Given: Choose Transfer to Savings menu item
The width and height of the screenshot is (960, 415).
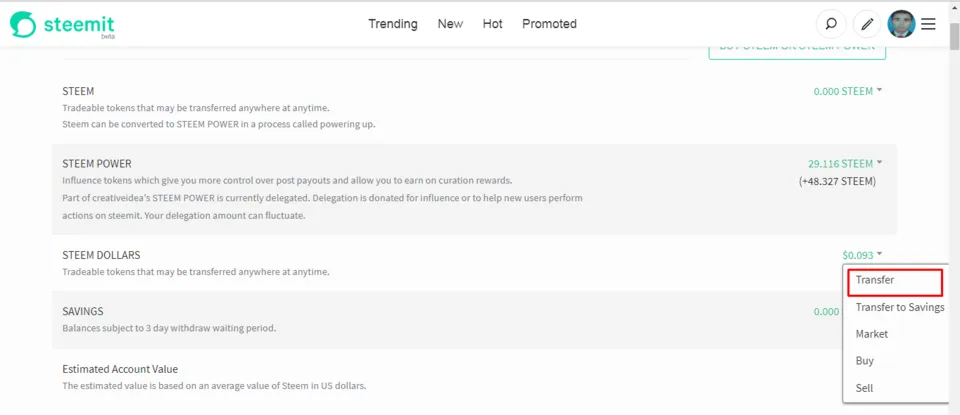Looking at the screenshot, I should point(899,307).
